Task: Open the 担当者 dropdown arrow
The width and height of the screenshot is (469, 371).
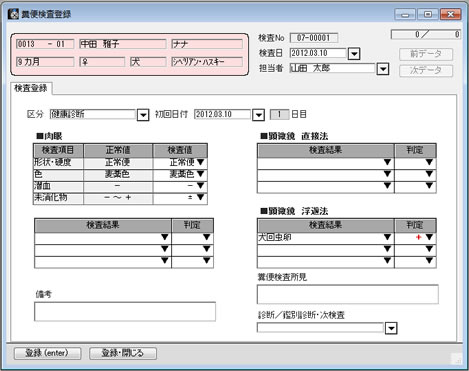Action: tap(383, 69)
